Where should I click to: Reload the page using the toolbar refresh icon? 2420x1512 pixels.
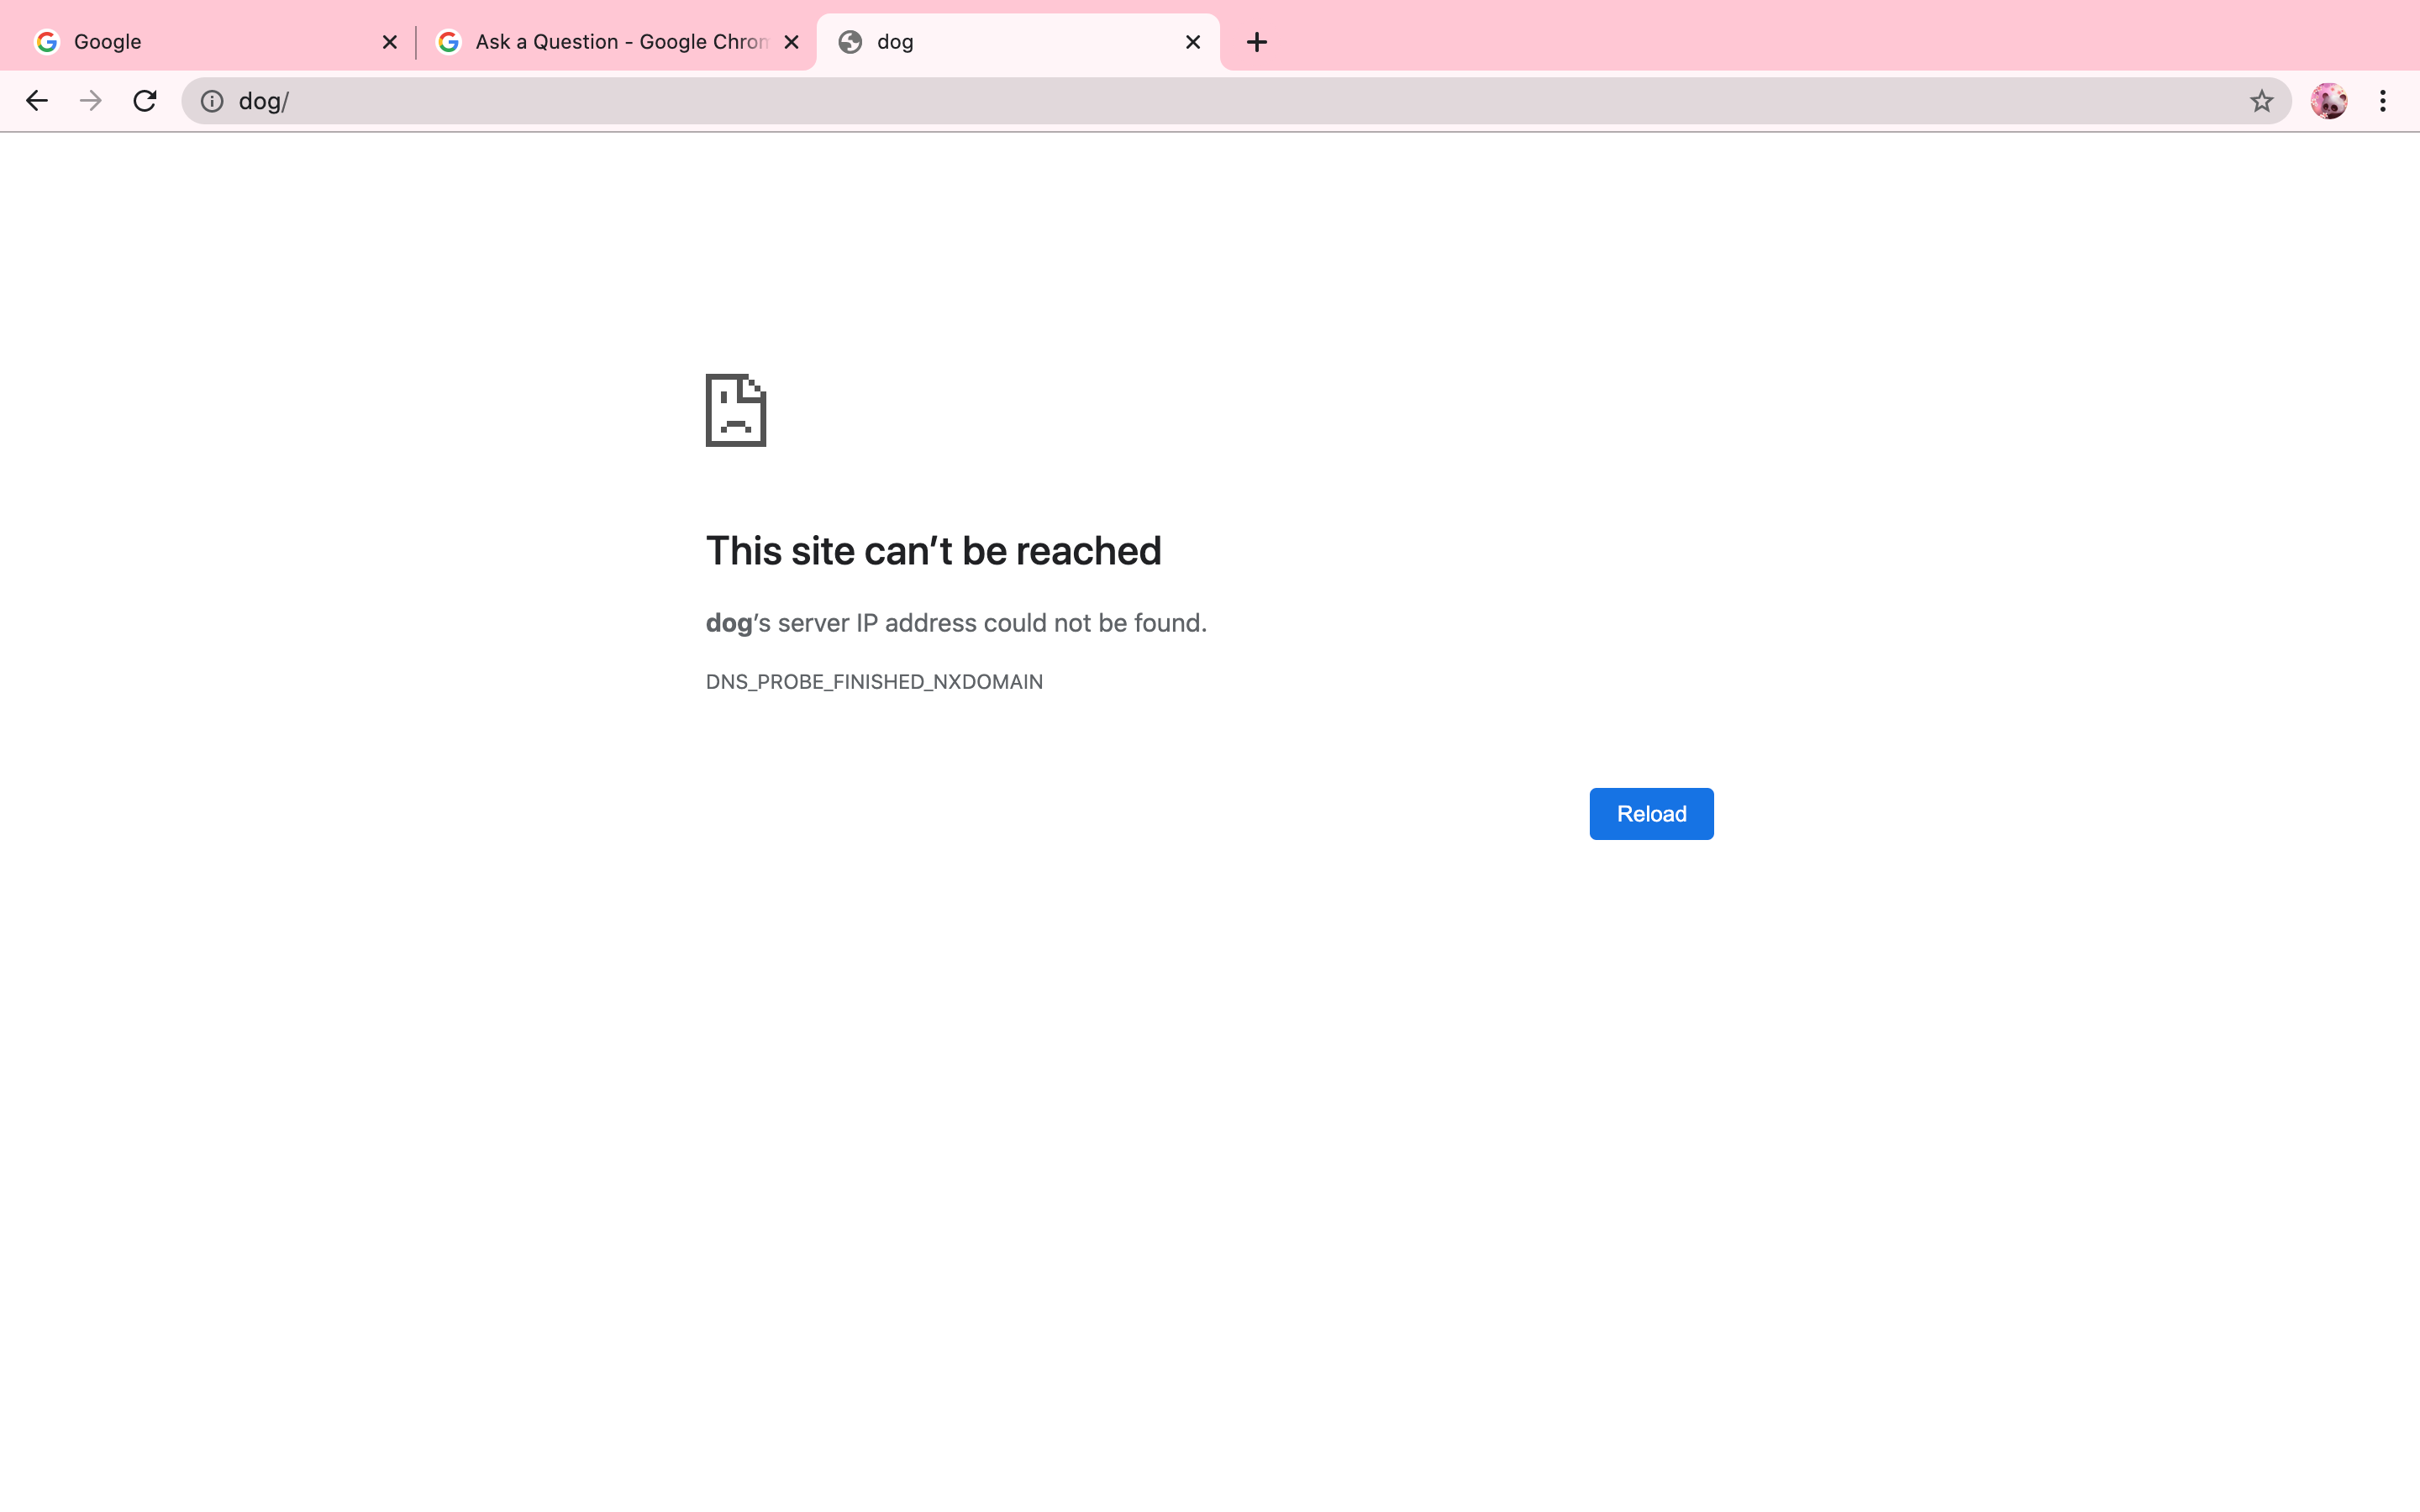[x=145, y=101]
